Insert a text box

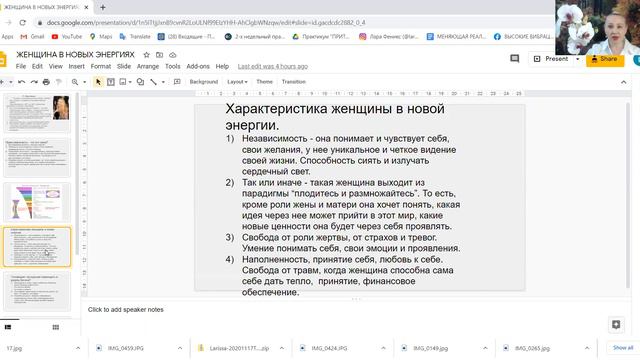point(111,82)
